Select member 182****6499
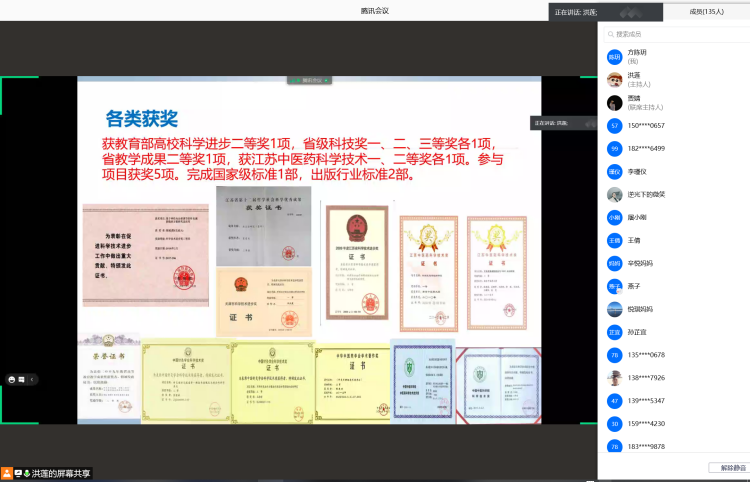 pos(646,149)
